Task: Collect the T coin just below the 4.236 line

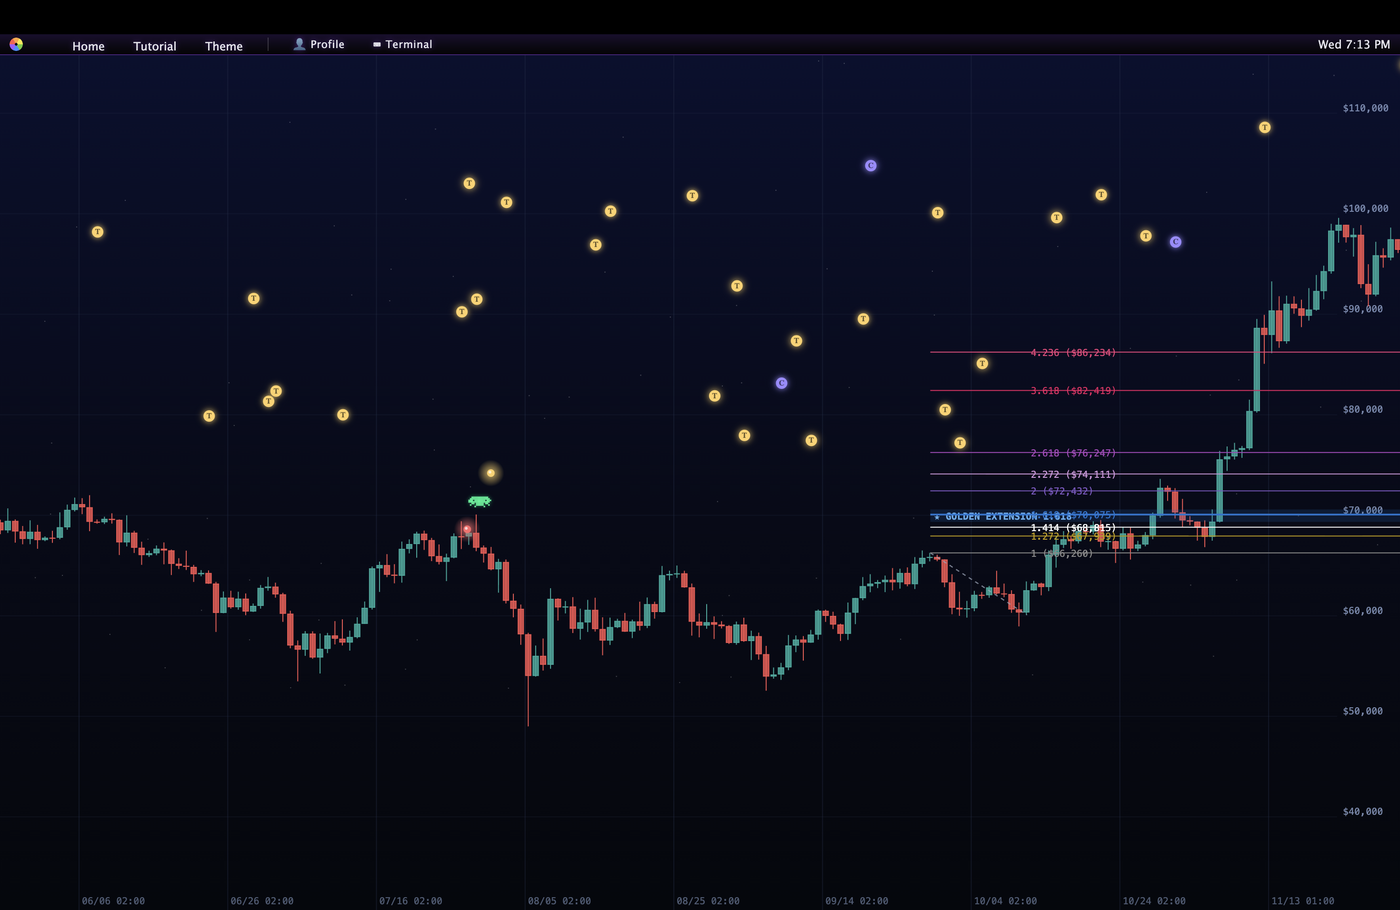Action: click(982, 363)
